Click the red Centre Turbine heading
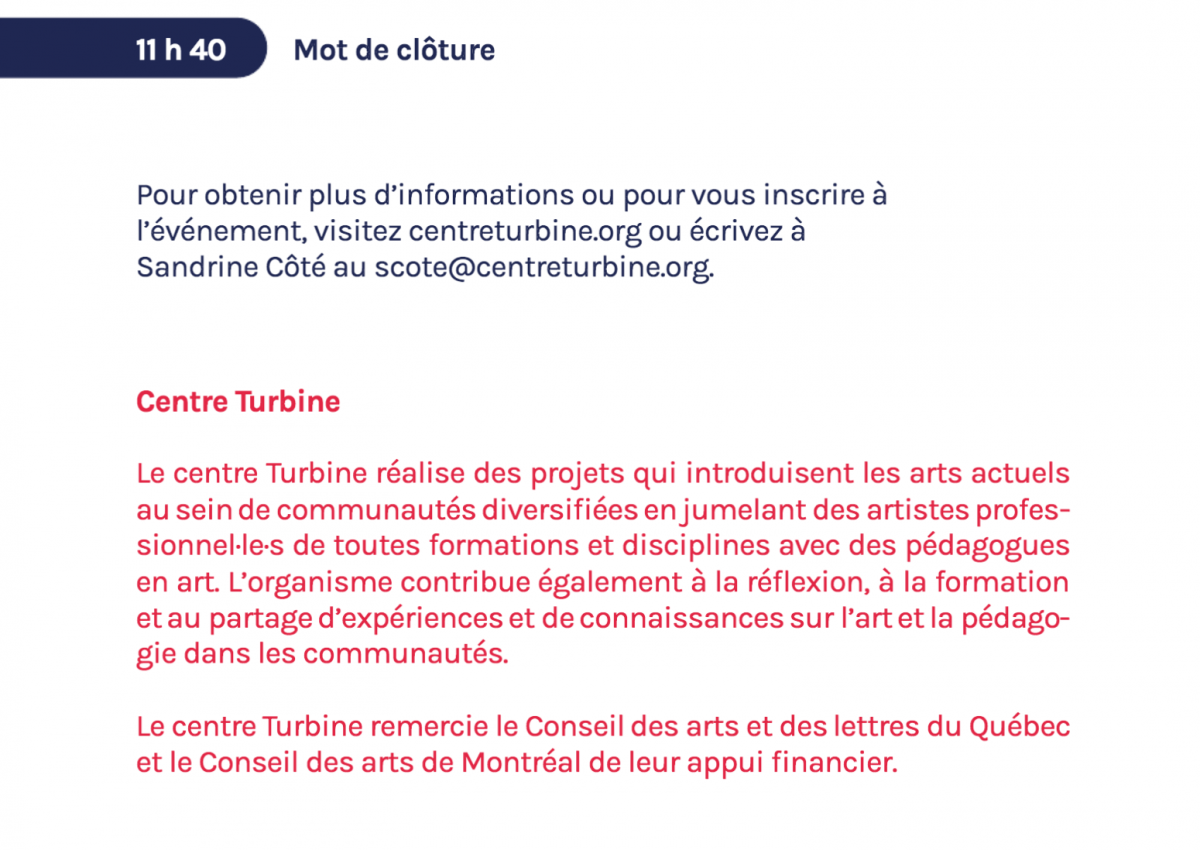 click(238, 402)
